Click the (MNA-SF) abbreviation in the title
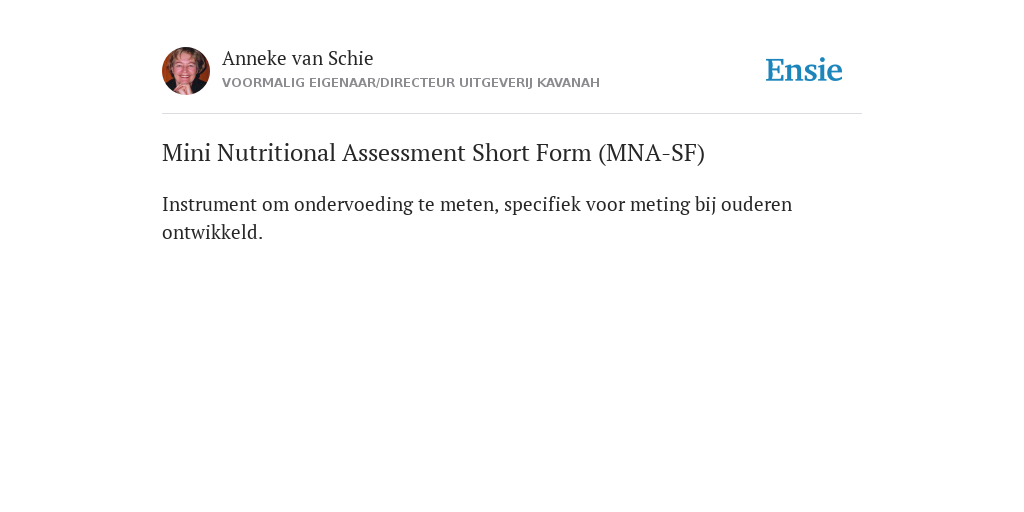The image size is (1024, 512). point(651,153)
